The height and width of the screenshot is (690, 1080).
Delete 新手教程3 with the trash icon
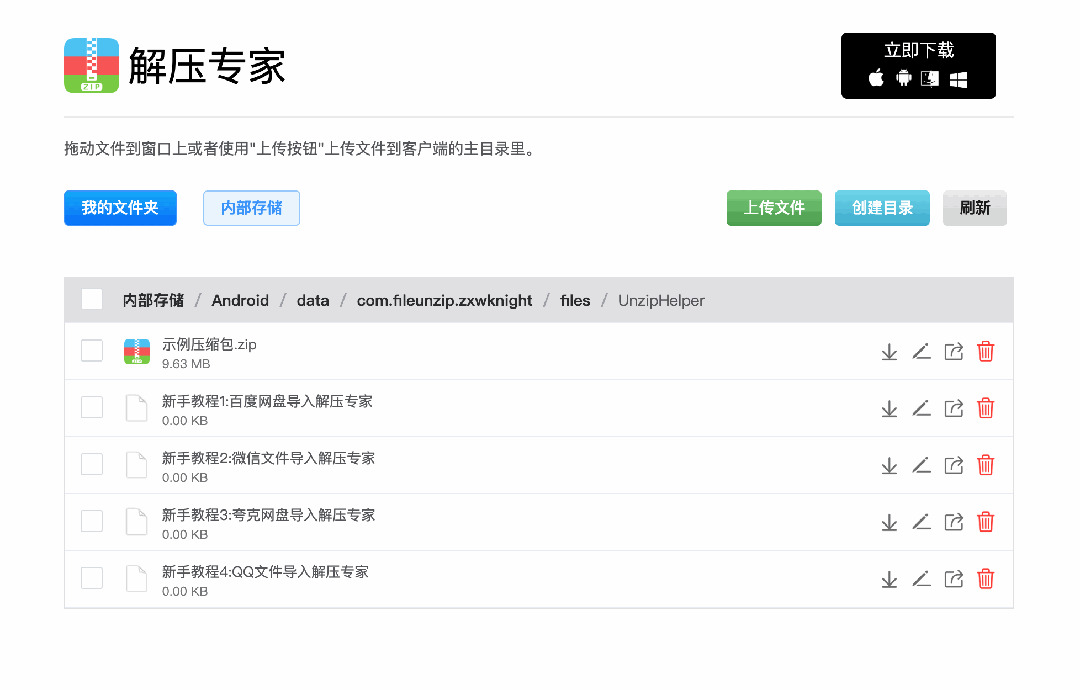pyautogui.click(x=985, y=521)
